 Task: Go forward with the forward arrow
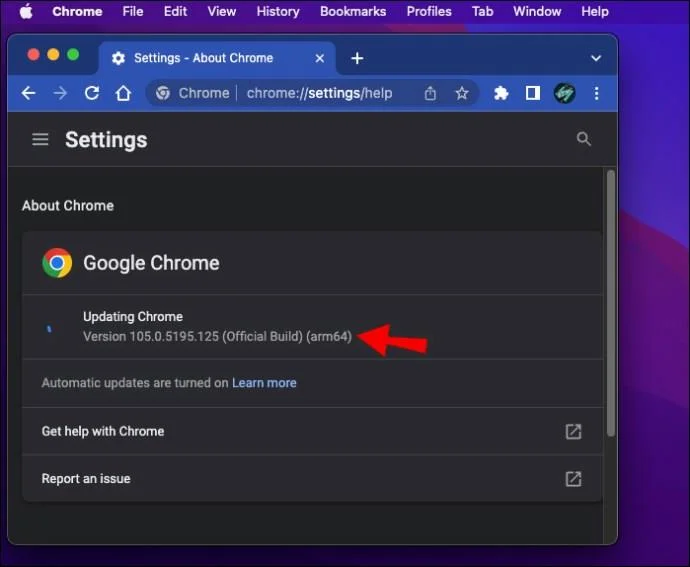coord(60,93)
